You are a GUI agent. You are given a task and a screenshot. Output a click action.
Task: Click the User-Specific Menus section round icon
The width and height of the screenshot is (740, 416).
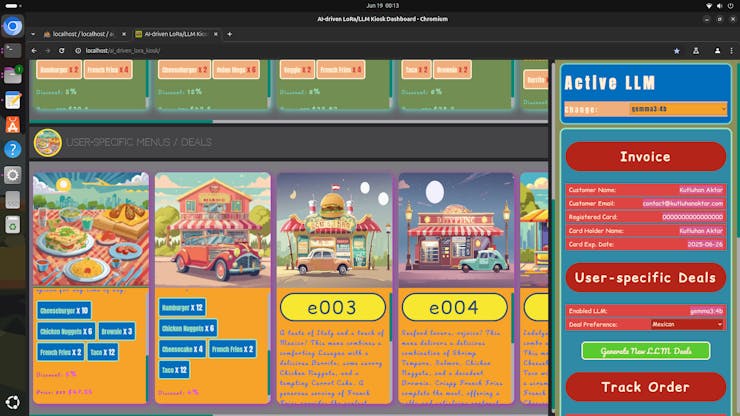pyautogui.click(x=47, y=142)
